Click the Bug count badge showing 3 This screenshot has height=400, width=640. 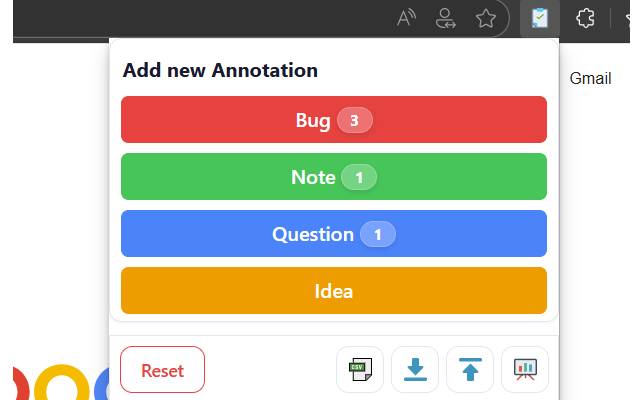pos(354,120)
